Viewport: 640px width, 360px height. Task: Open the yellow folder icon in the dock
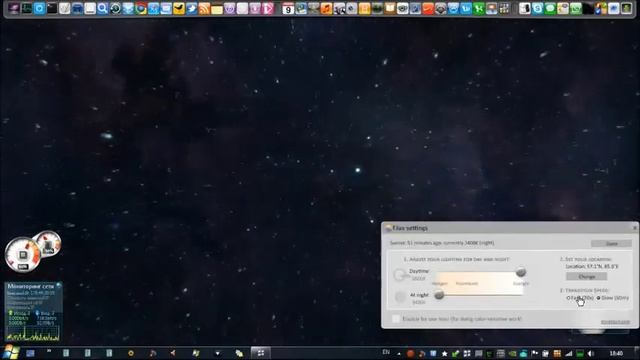[x=217, y=9]
